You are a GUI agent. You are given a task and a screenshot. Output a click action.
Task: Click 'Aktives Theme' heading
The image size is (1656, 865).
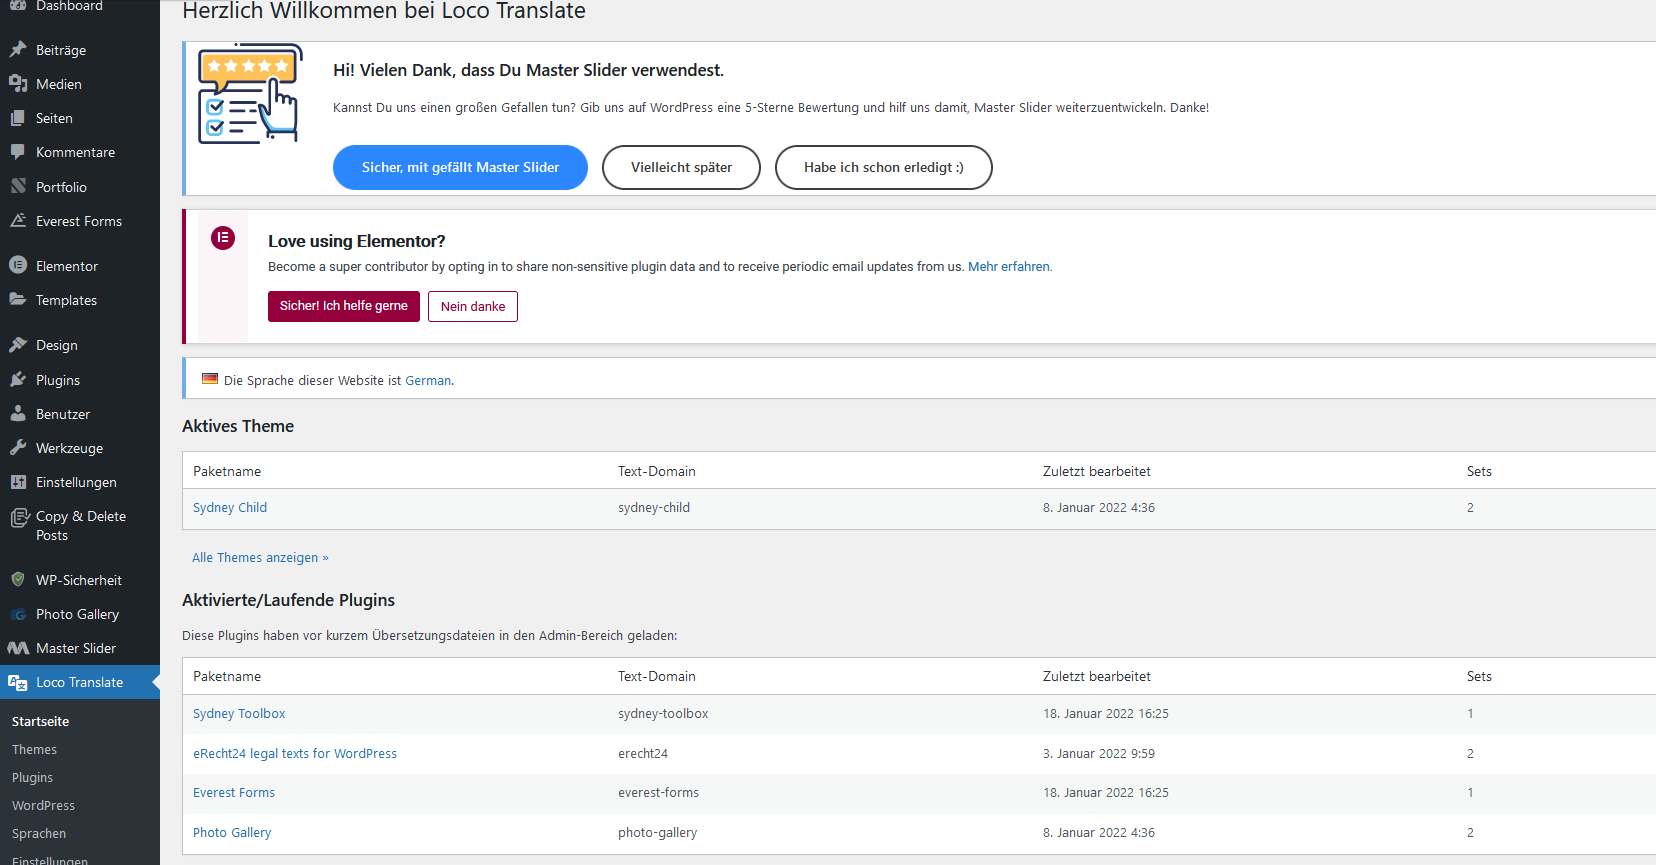[238, 426]
